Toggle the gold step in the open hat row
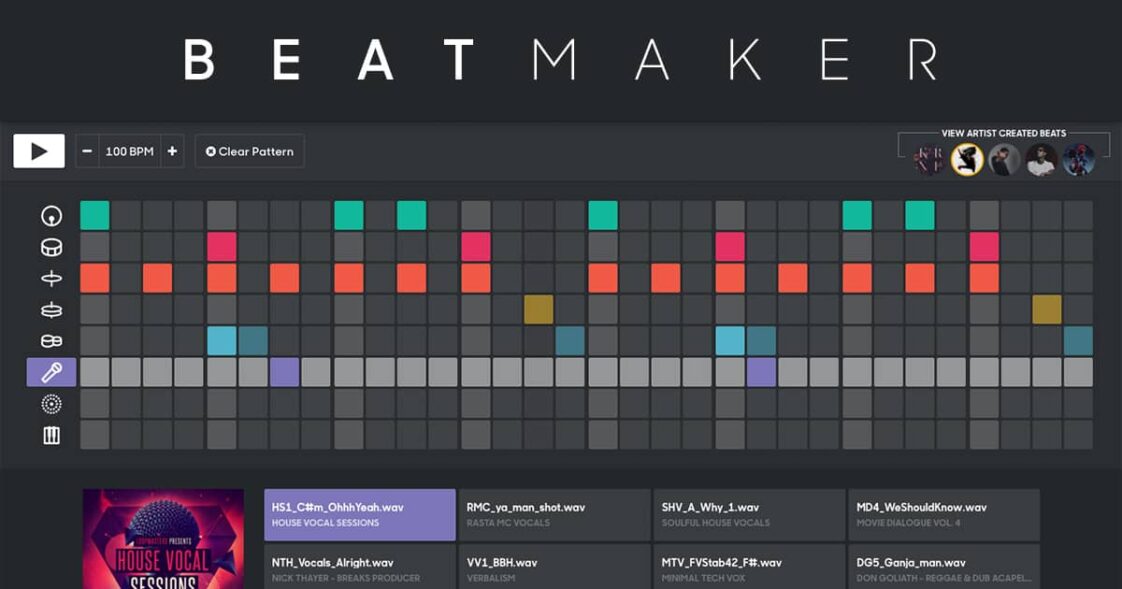Image resolution: width=1122 pixels, height=589 pixels. (x=536, y=308)
